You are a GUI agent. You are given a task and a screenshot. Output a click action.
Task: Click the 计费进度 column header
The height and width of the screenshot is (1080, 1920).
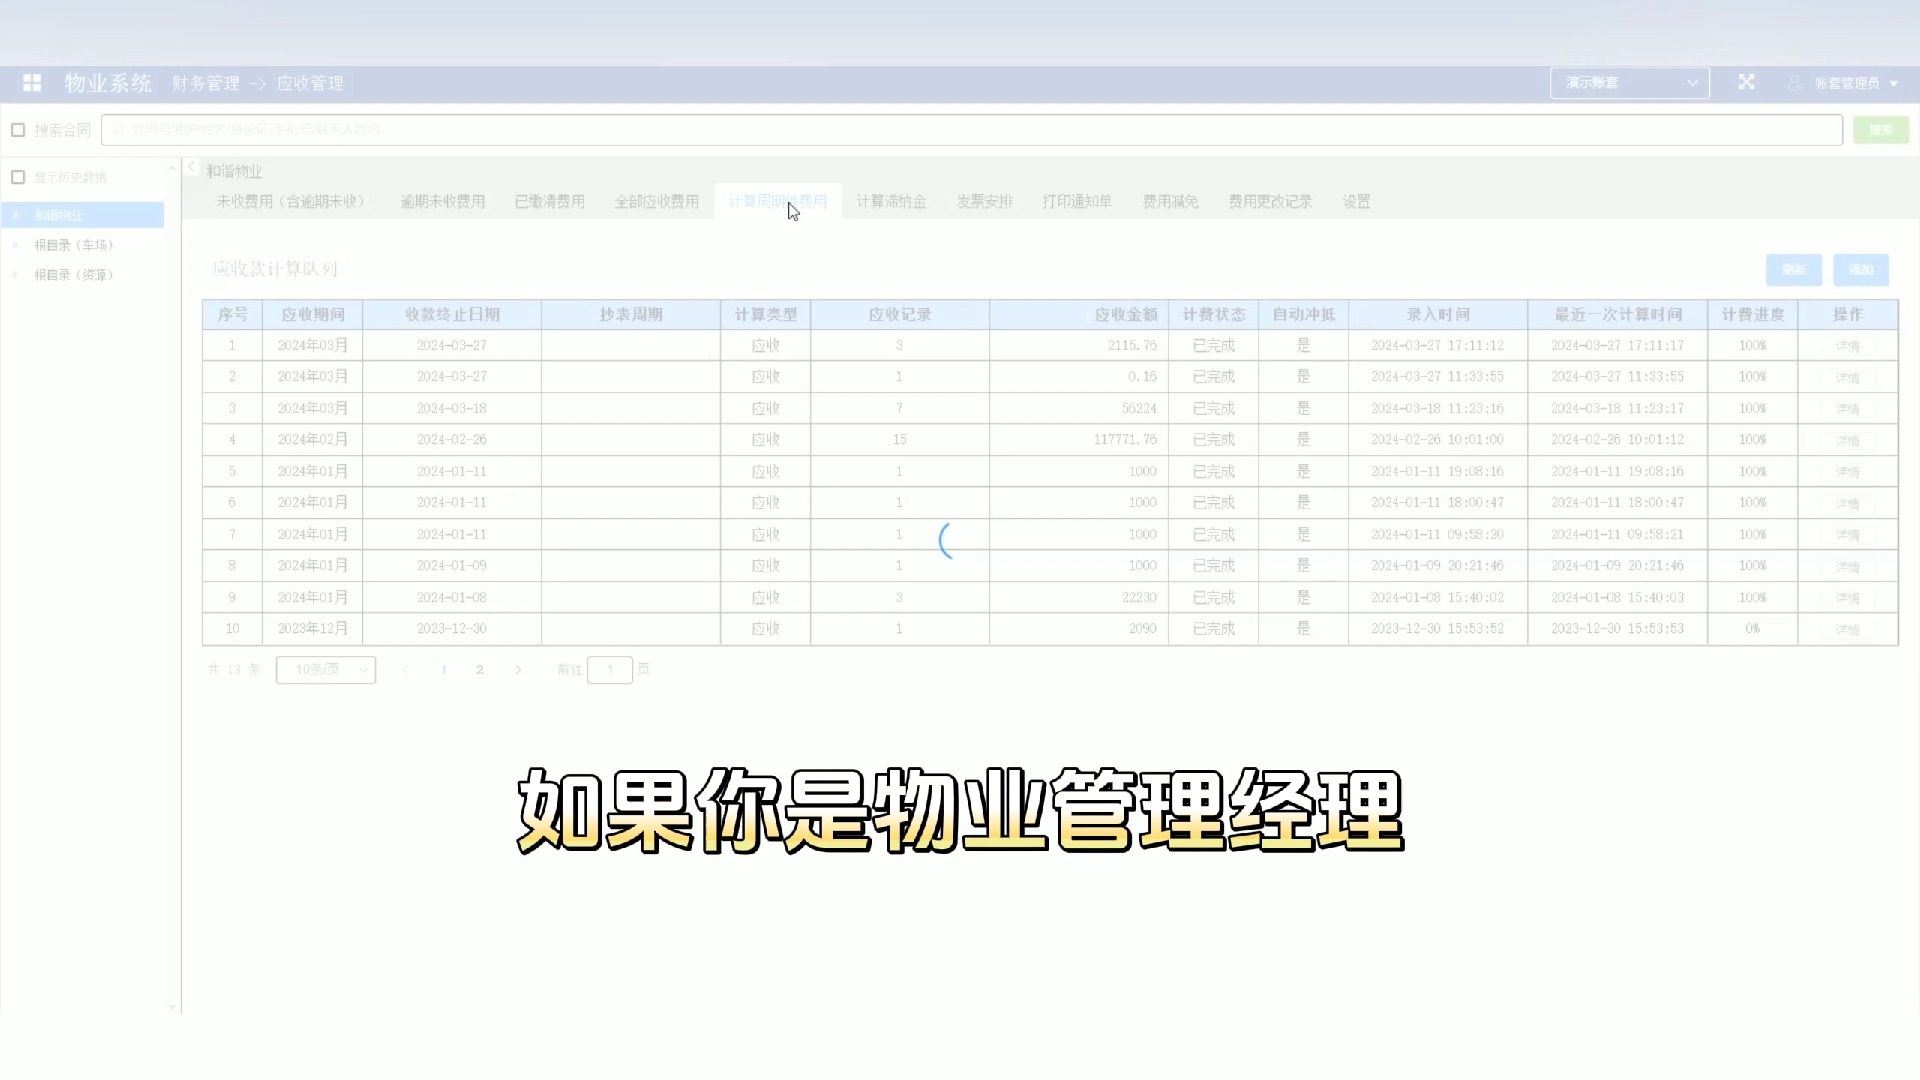[1753, 315]
